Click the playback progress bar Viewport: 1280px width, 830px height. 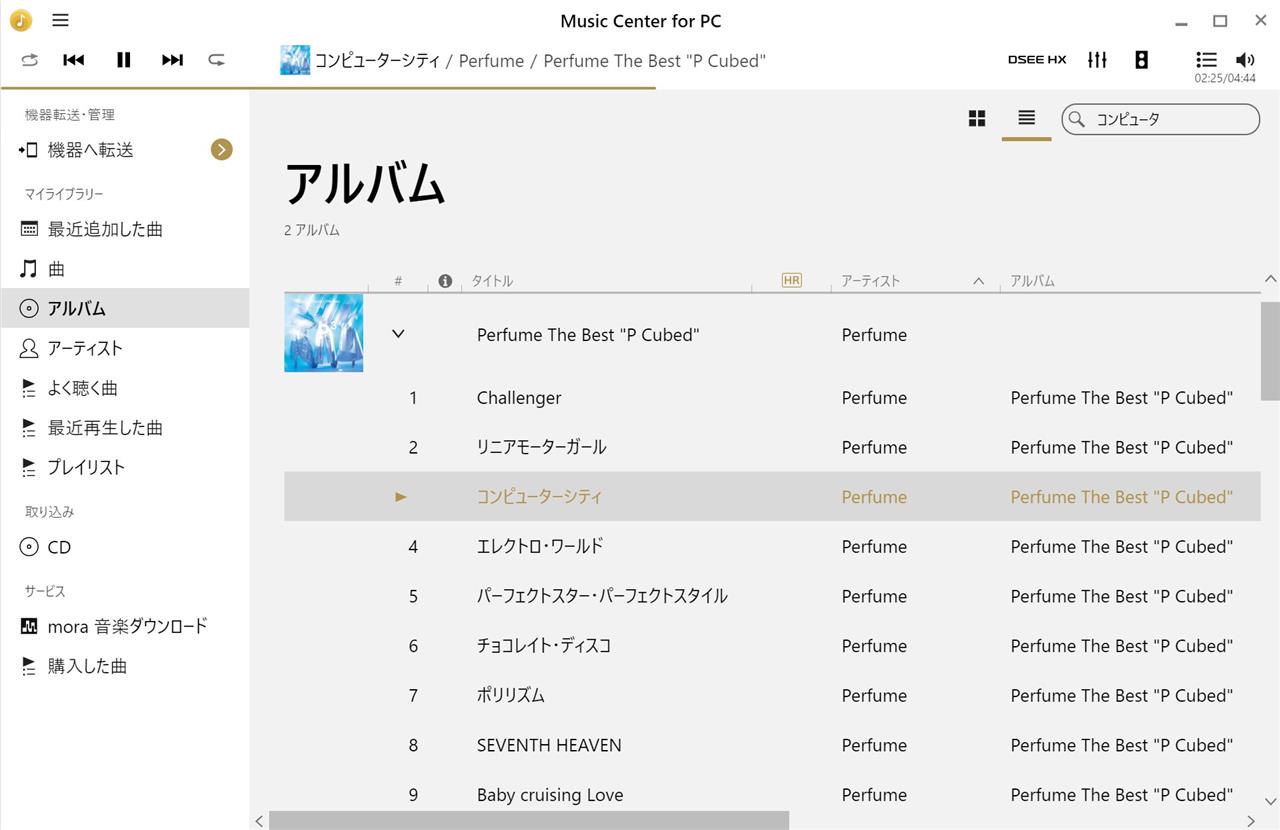tap(640, 88)
